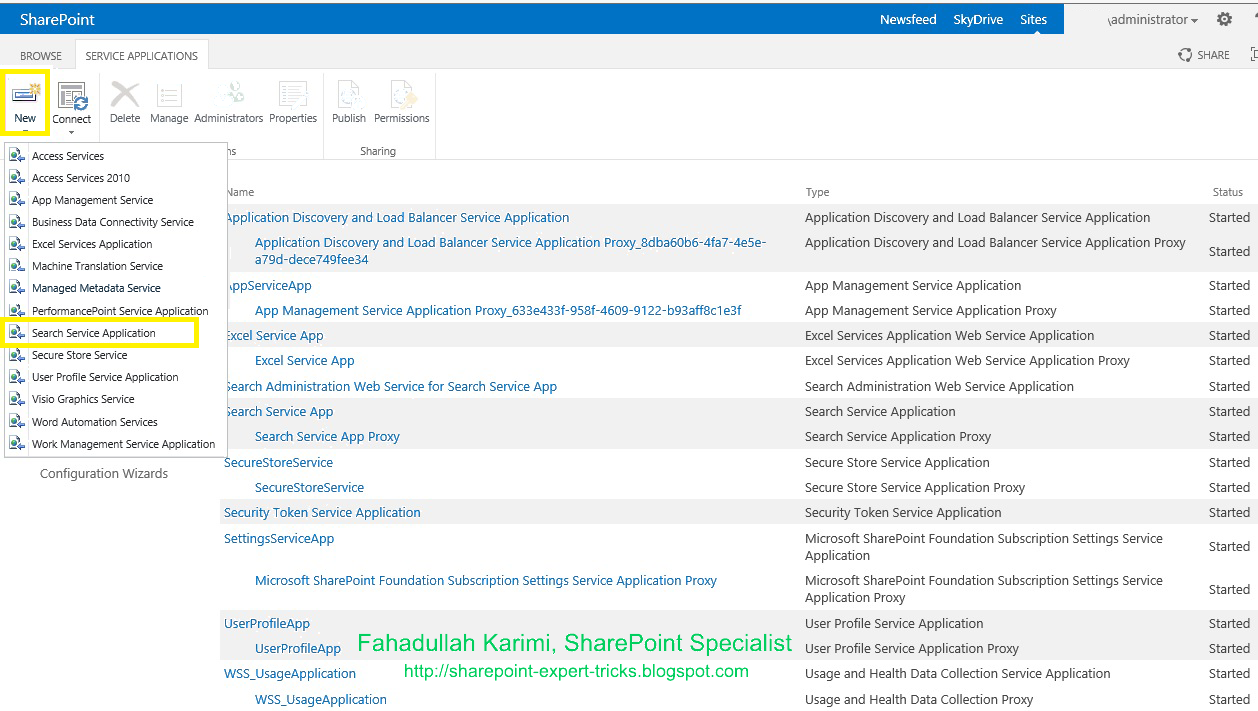Switch to the BROWSE tab
This screenshot has height=711, width=1258.
40,55
